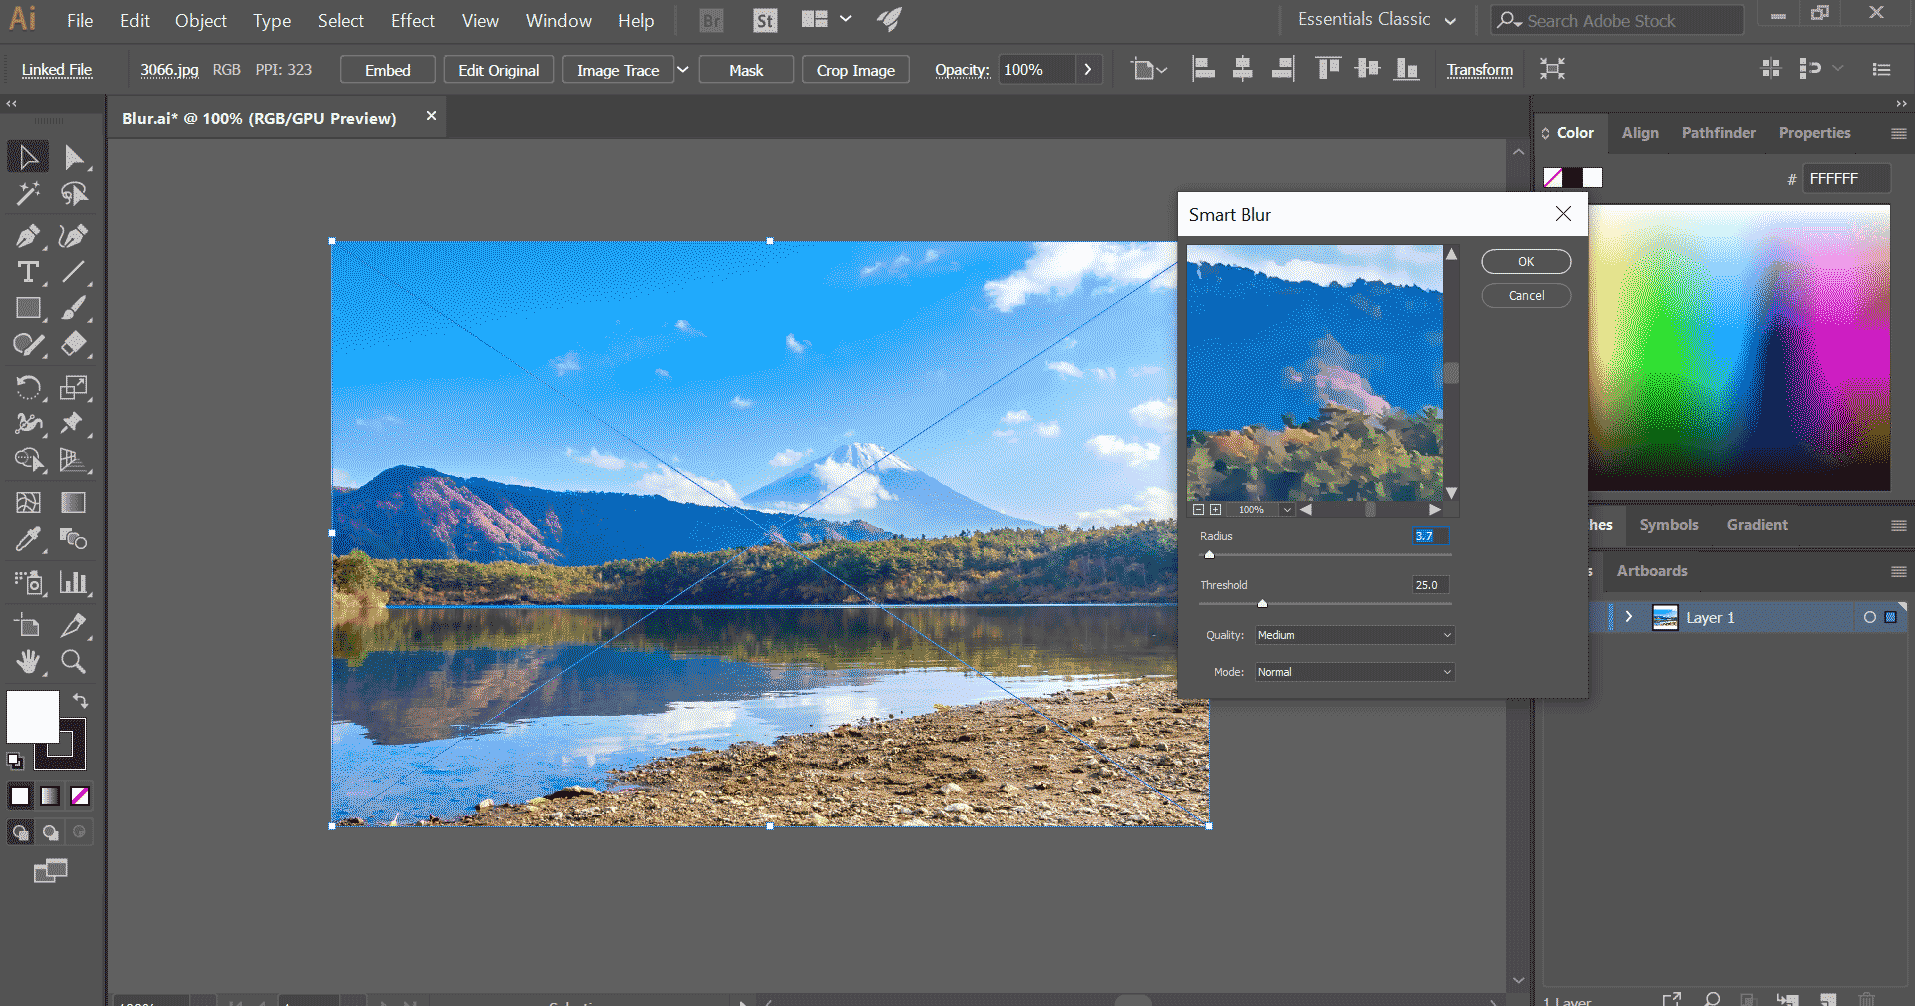
Task: Click OK in Smart Blur dialog
Action: tap(1525, 262)
